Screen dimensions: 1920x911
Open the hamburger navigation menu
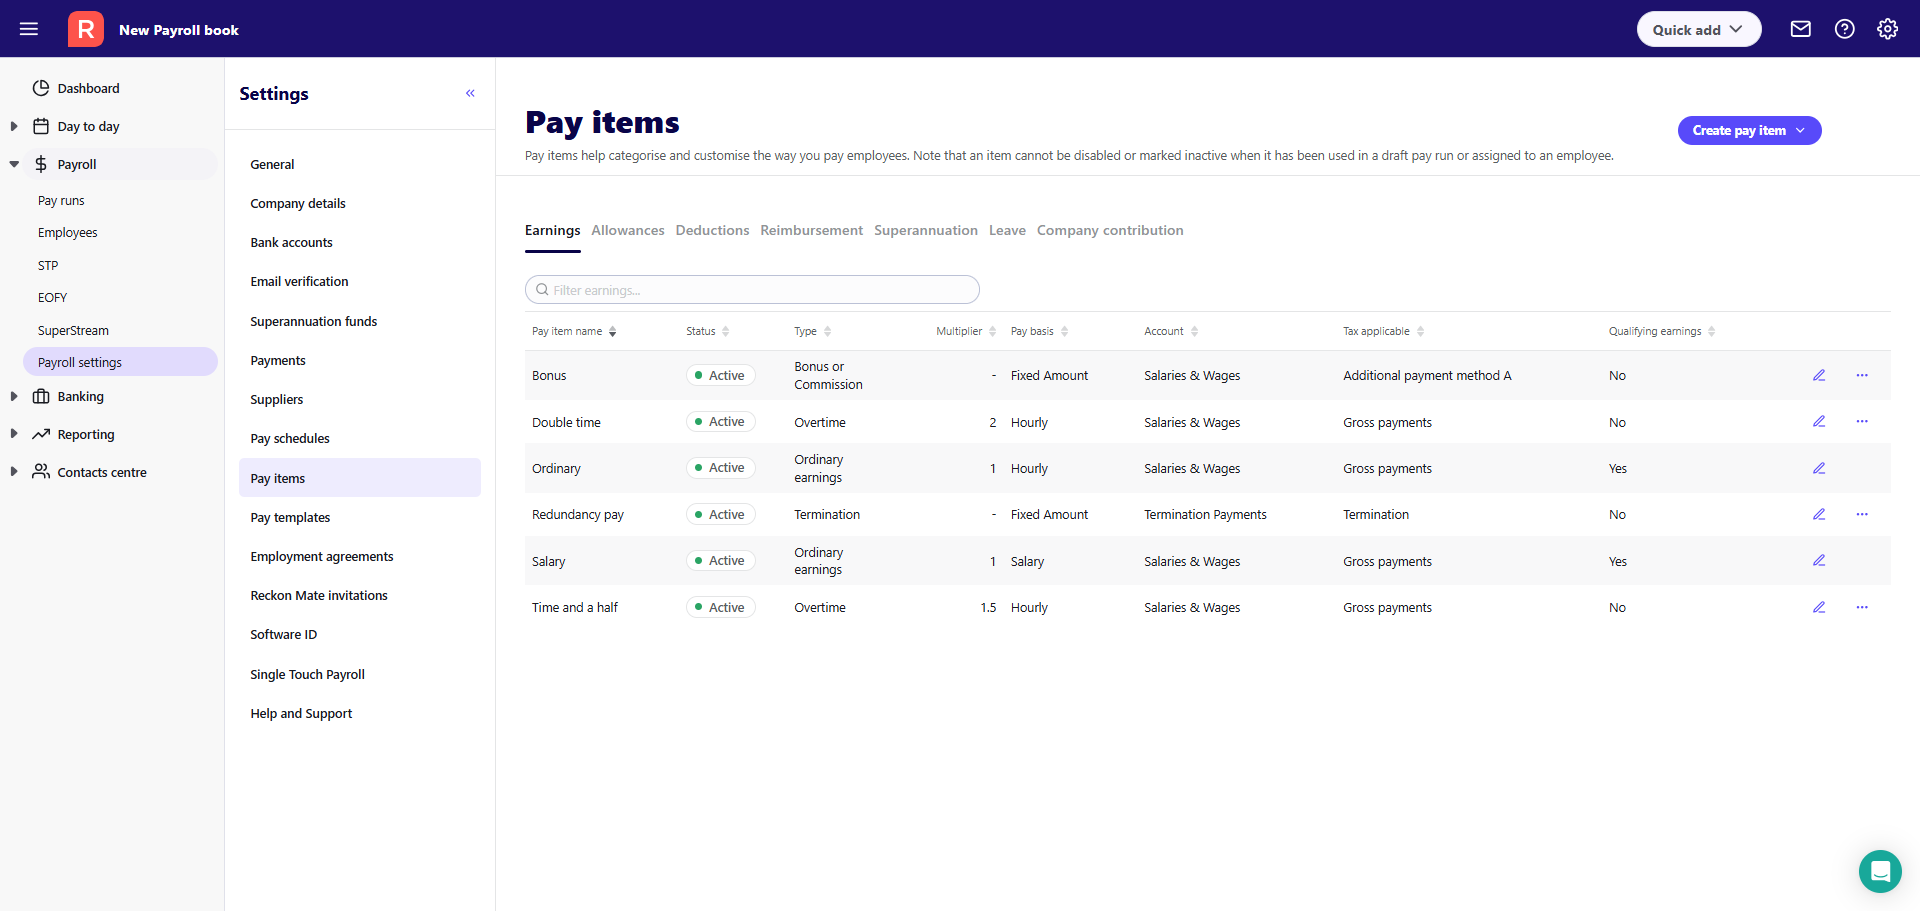(29, 29)
